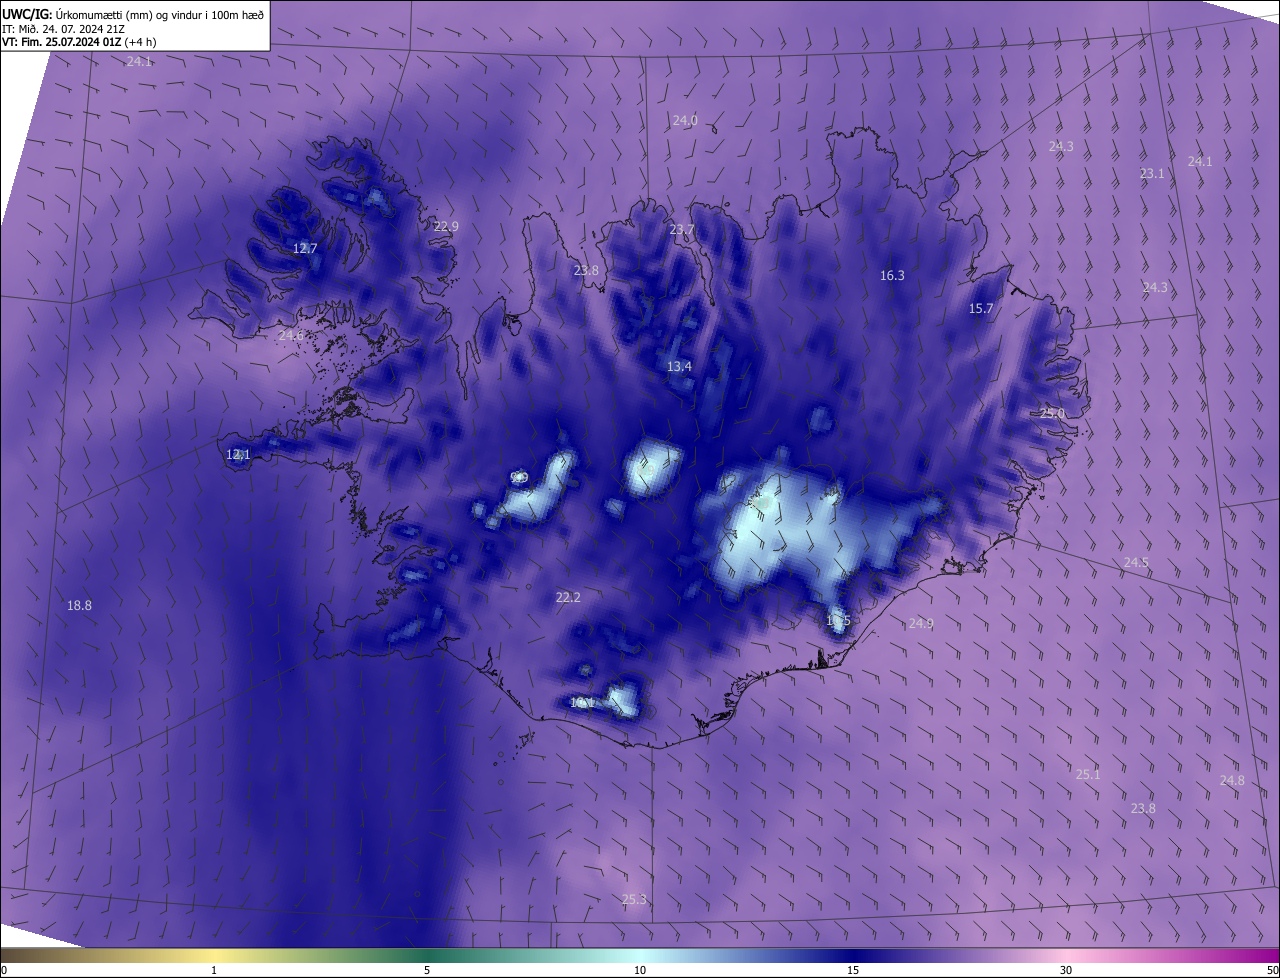Select the map value label 24.6

click(291, 335)
